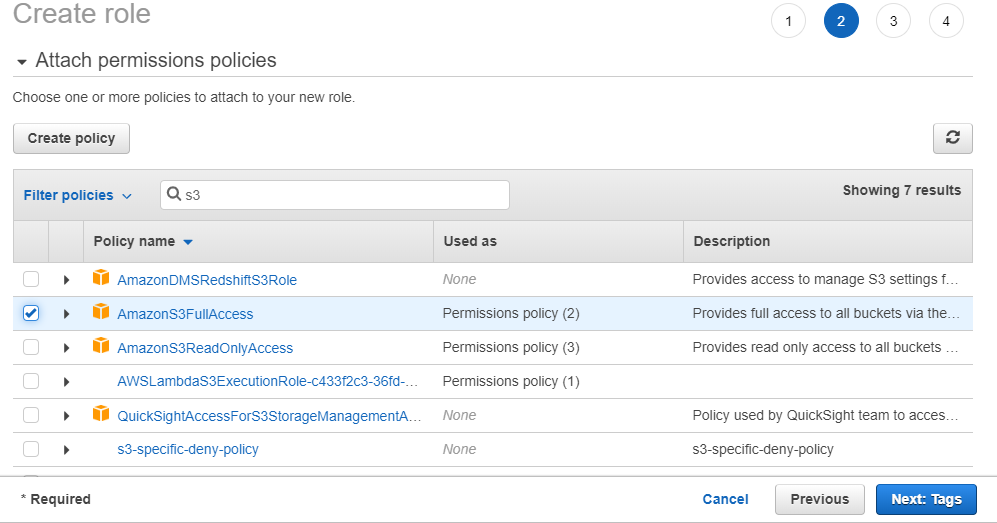
Task: Click 'Permissions policy (3)' cell
Action: (x=511, y=348)
